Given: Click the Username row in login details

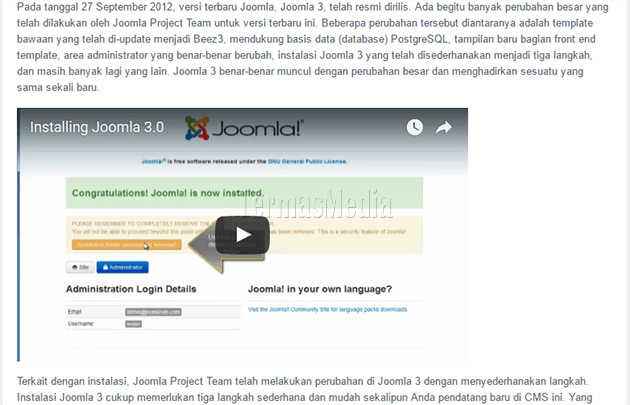Looking at the screenshot, I should coord(153,324).
